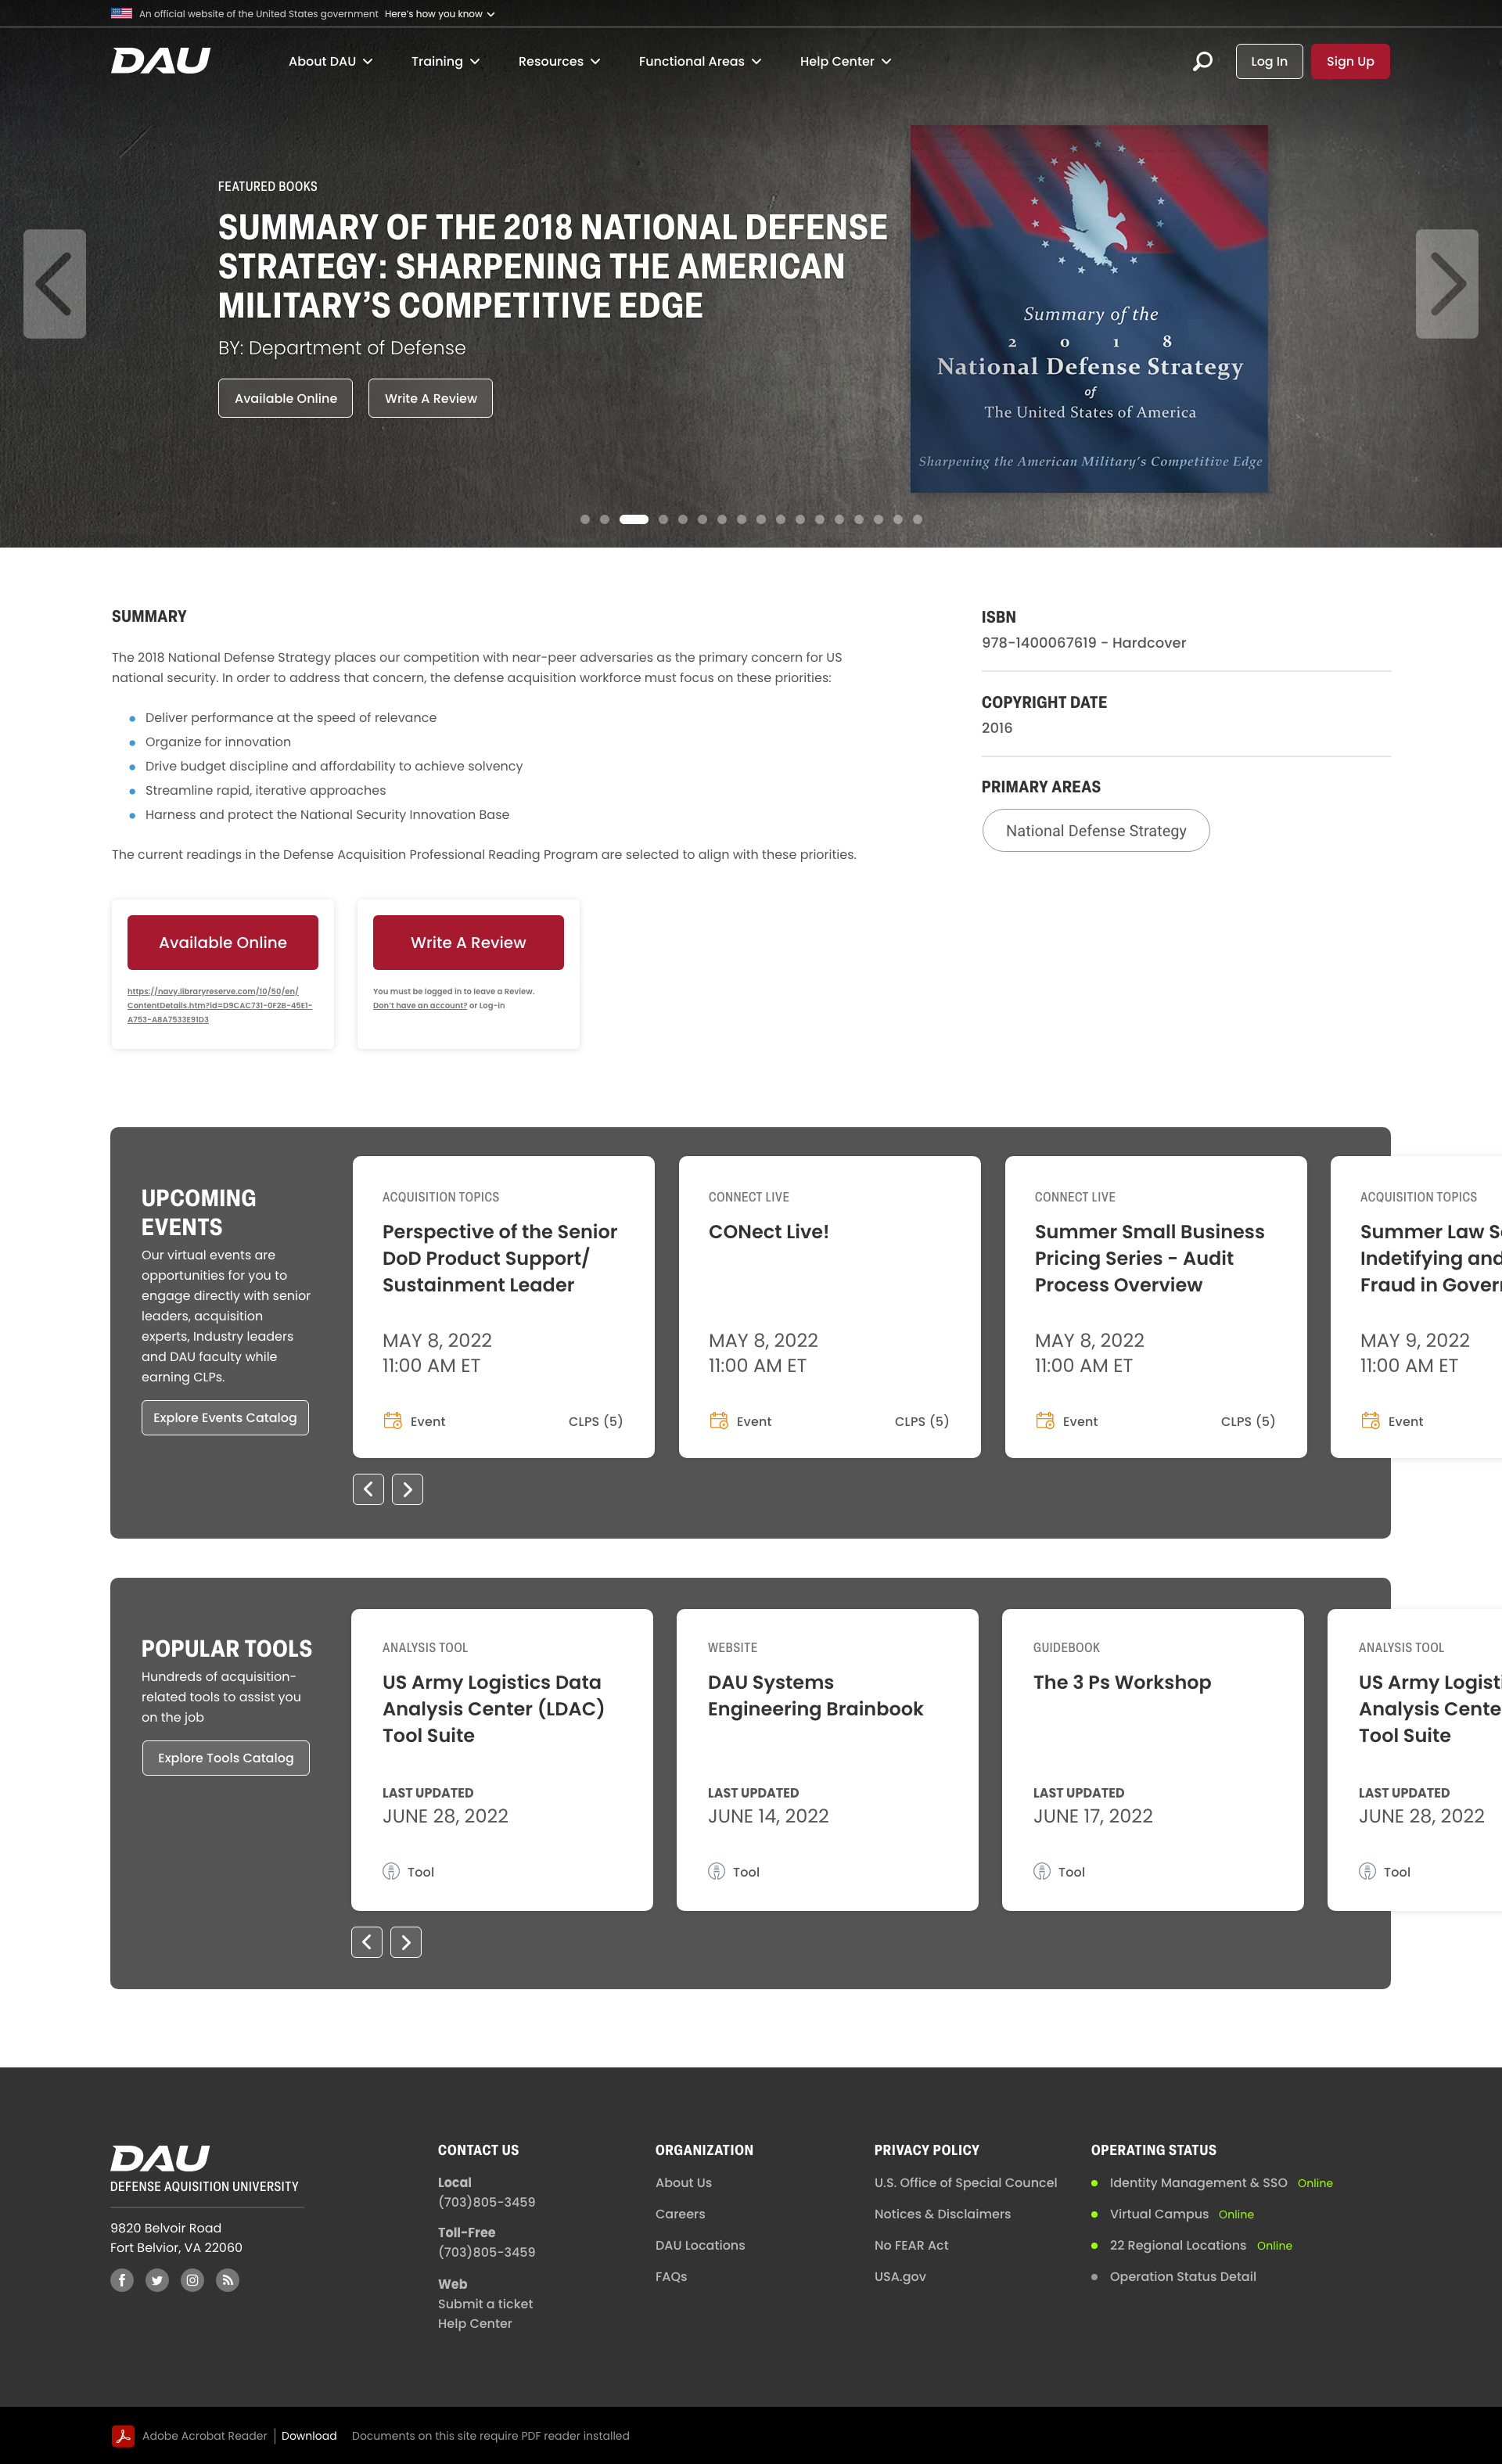This screenshot has height=2464, width=1502.
Task: Open "Summer Small Business Pricing Series" event
Action: tap(1149, 1258)
